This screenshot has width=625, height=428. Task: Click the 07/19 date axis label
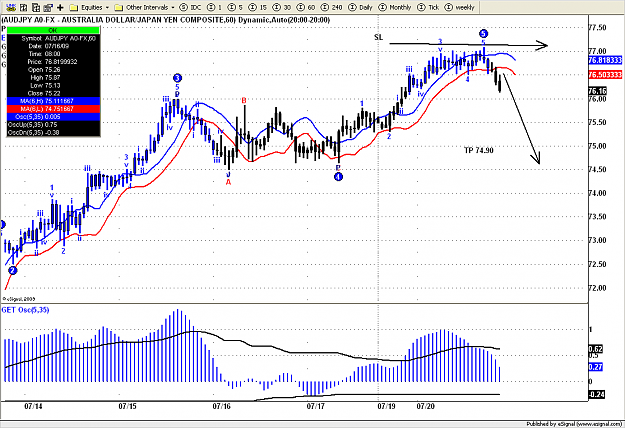pyautogui.click(x=386, y=406)
